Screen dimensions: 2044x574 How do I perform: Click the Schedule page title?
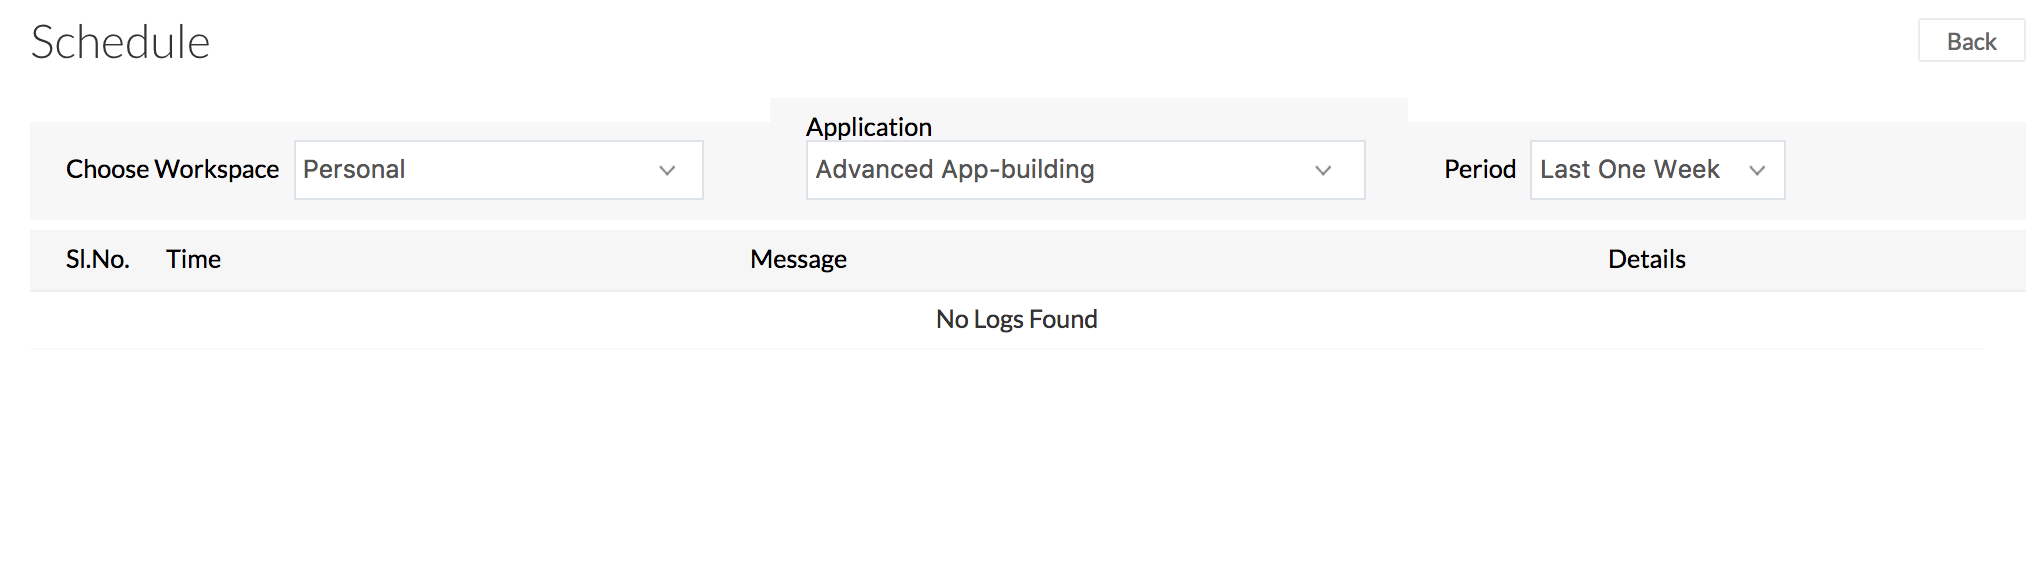pyautogui.click(x=120, y=43)
